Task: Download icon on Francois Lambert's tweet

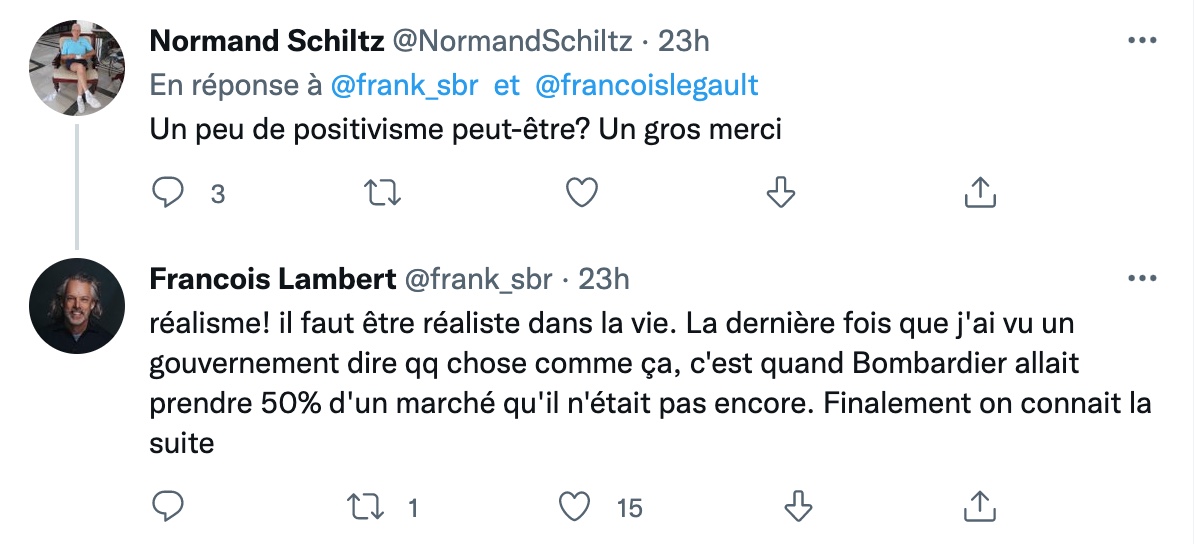Action: (x=797, y=507)
